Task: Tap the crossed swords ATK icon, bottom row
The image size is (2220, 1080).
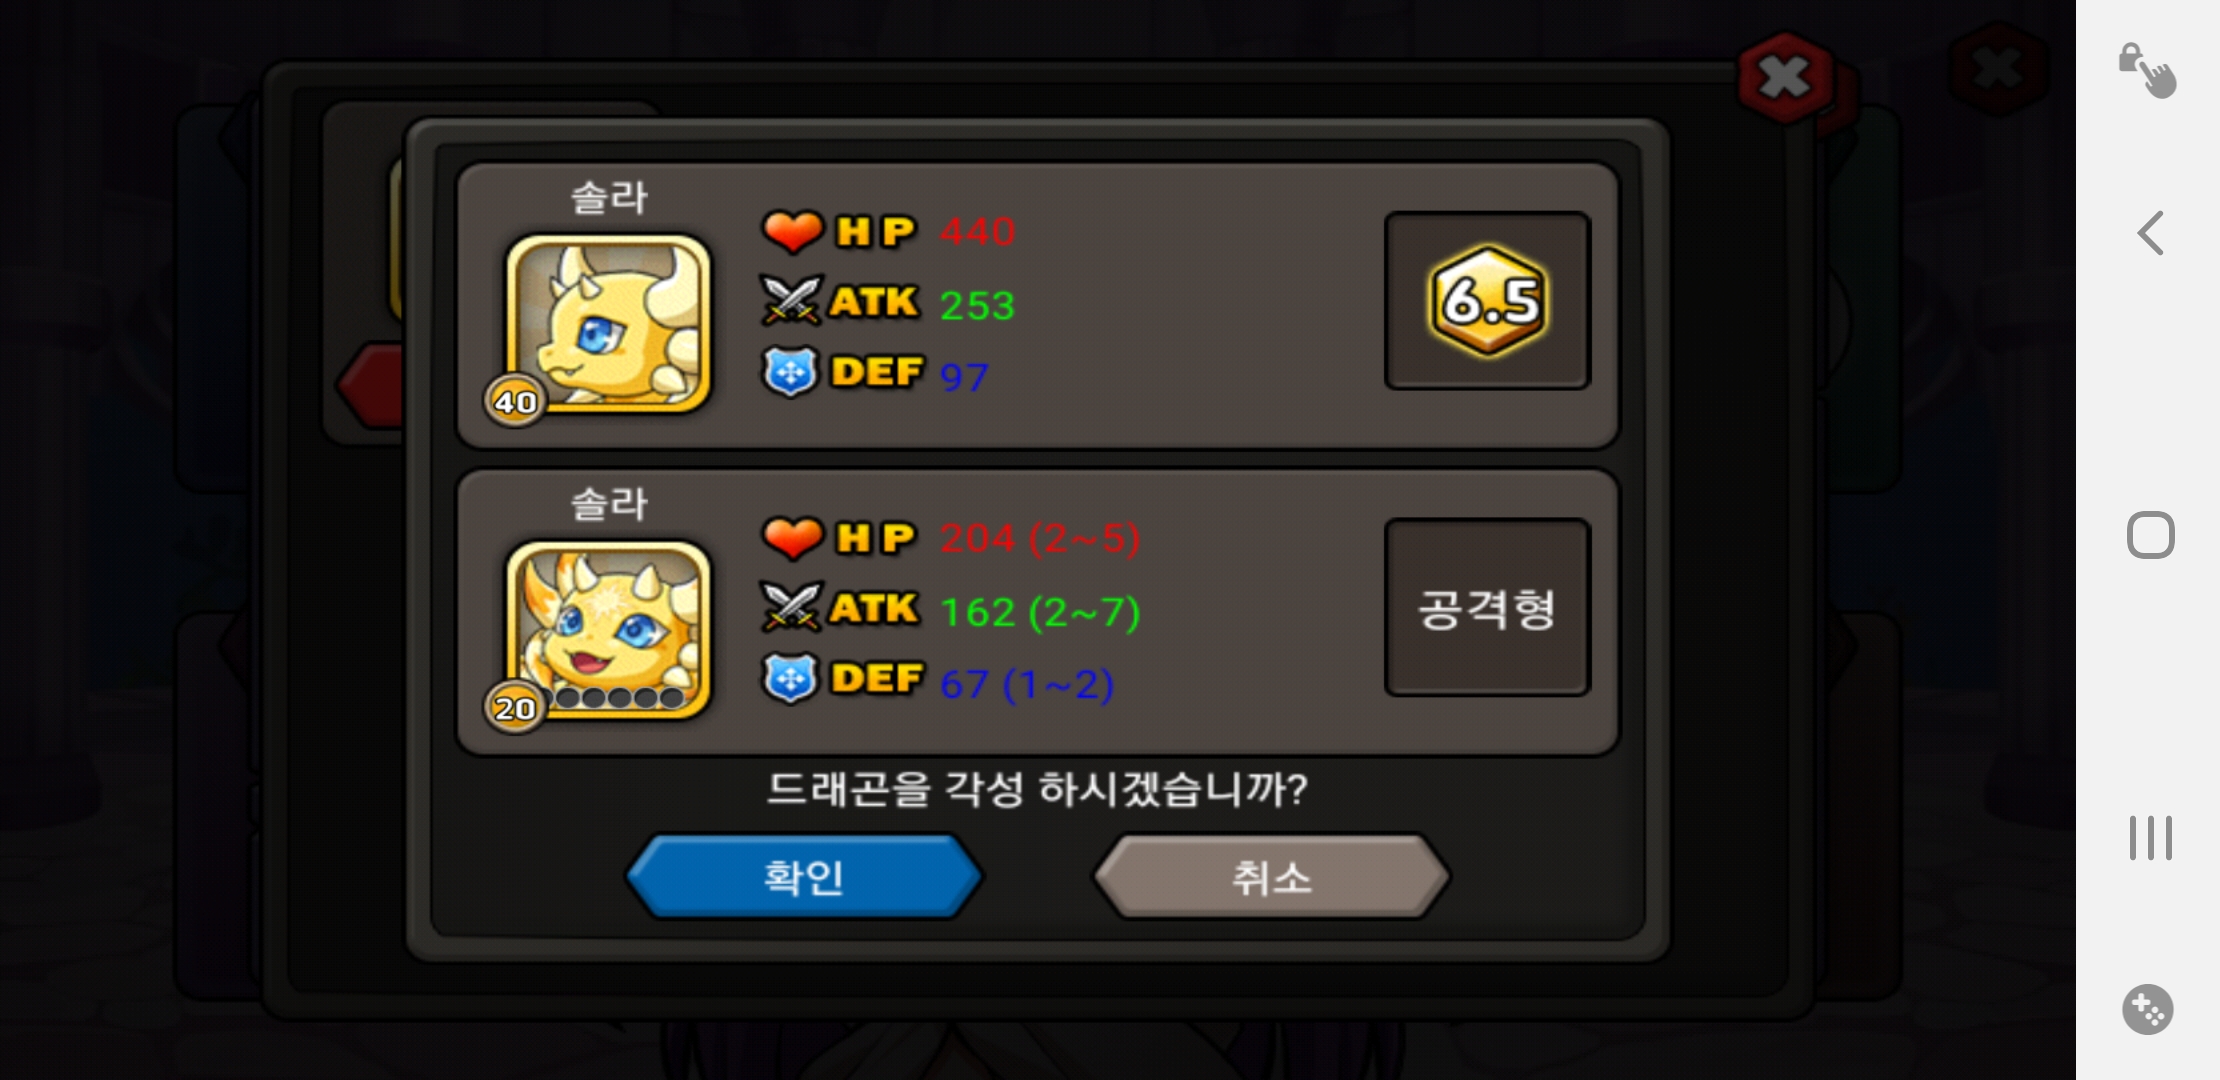Action: click(792, 607)
